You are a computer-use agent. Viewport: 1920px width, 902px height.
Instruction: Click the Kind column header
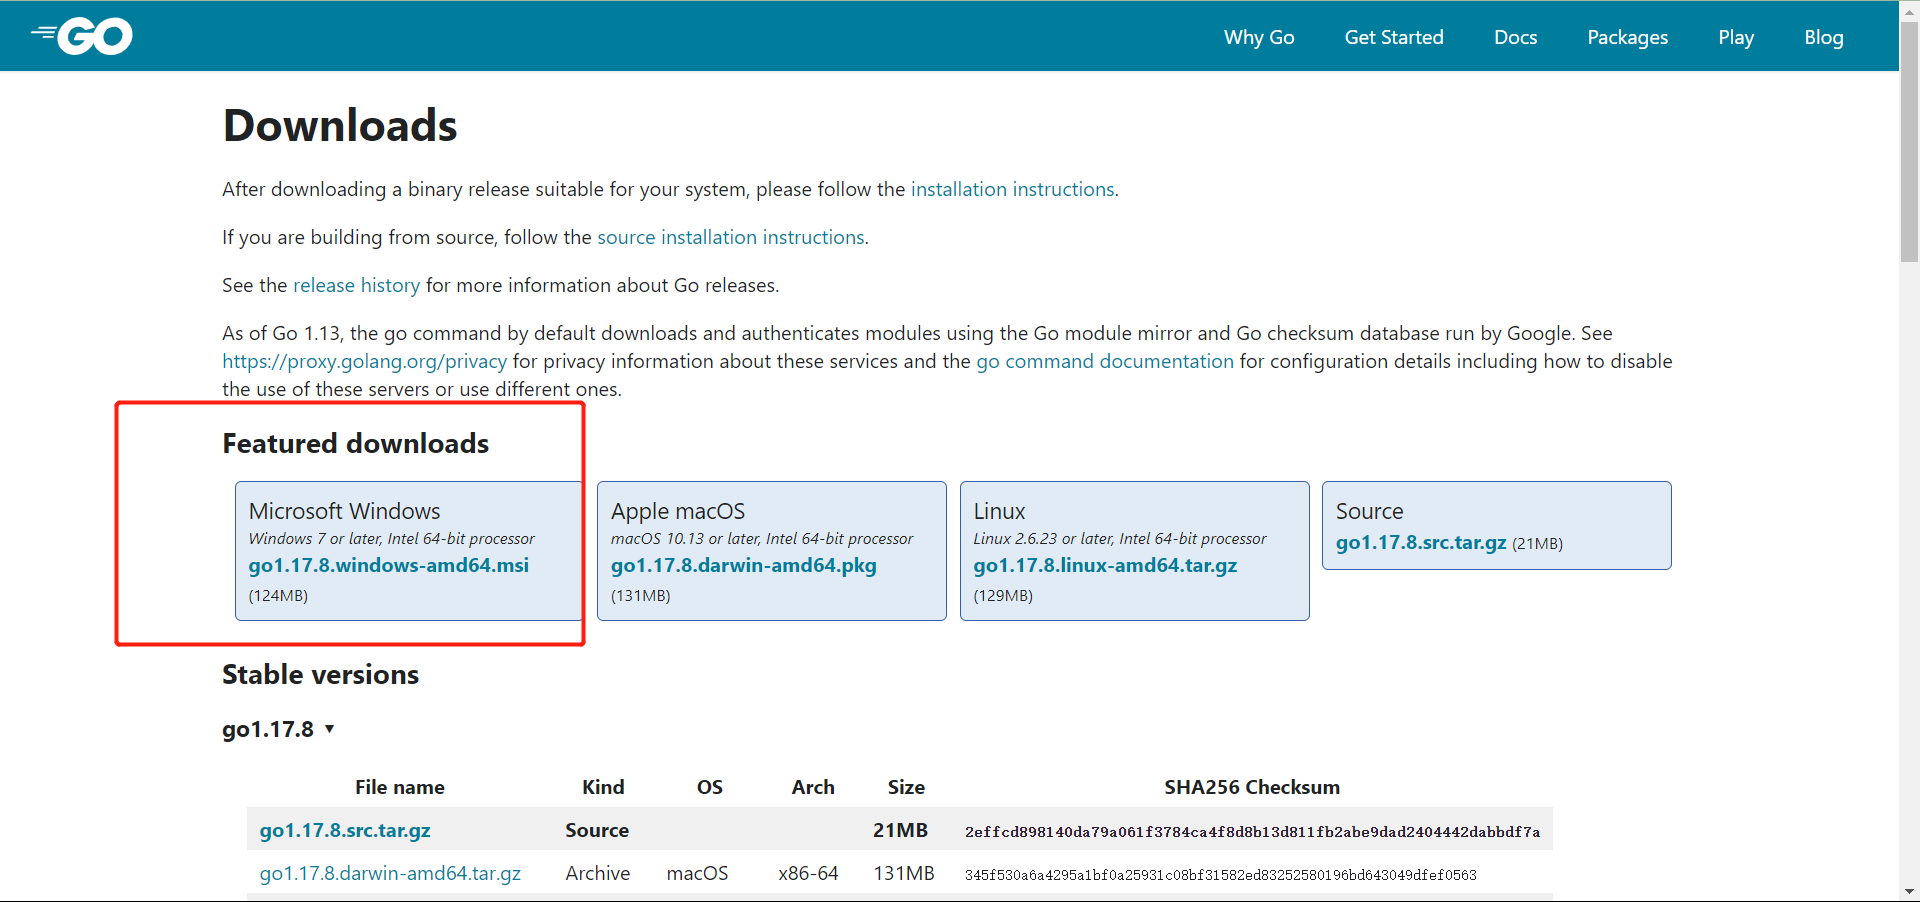pos(603,787)
